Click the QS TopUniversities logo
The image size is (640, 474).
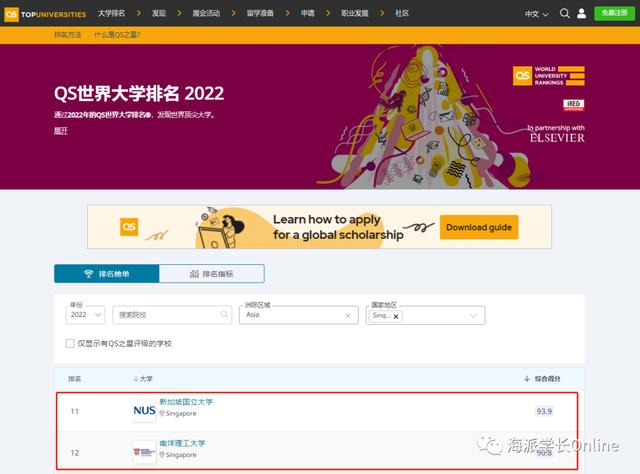coord(45,14)
